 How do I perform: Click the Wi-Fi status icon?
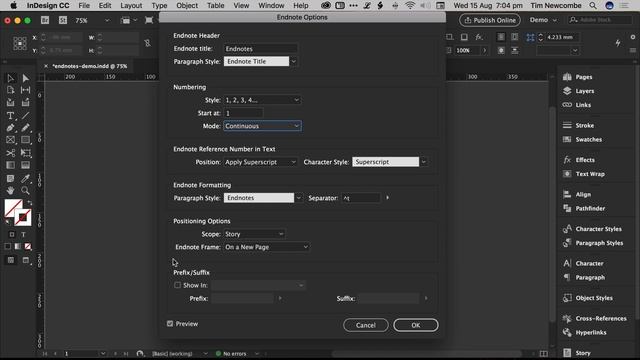tap(410, 5)
